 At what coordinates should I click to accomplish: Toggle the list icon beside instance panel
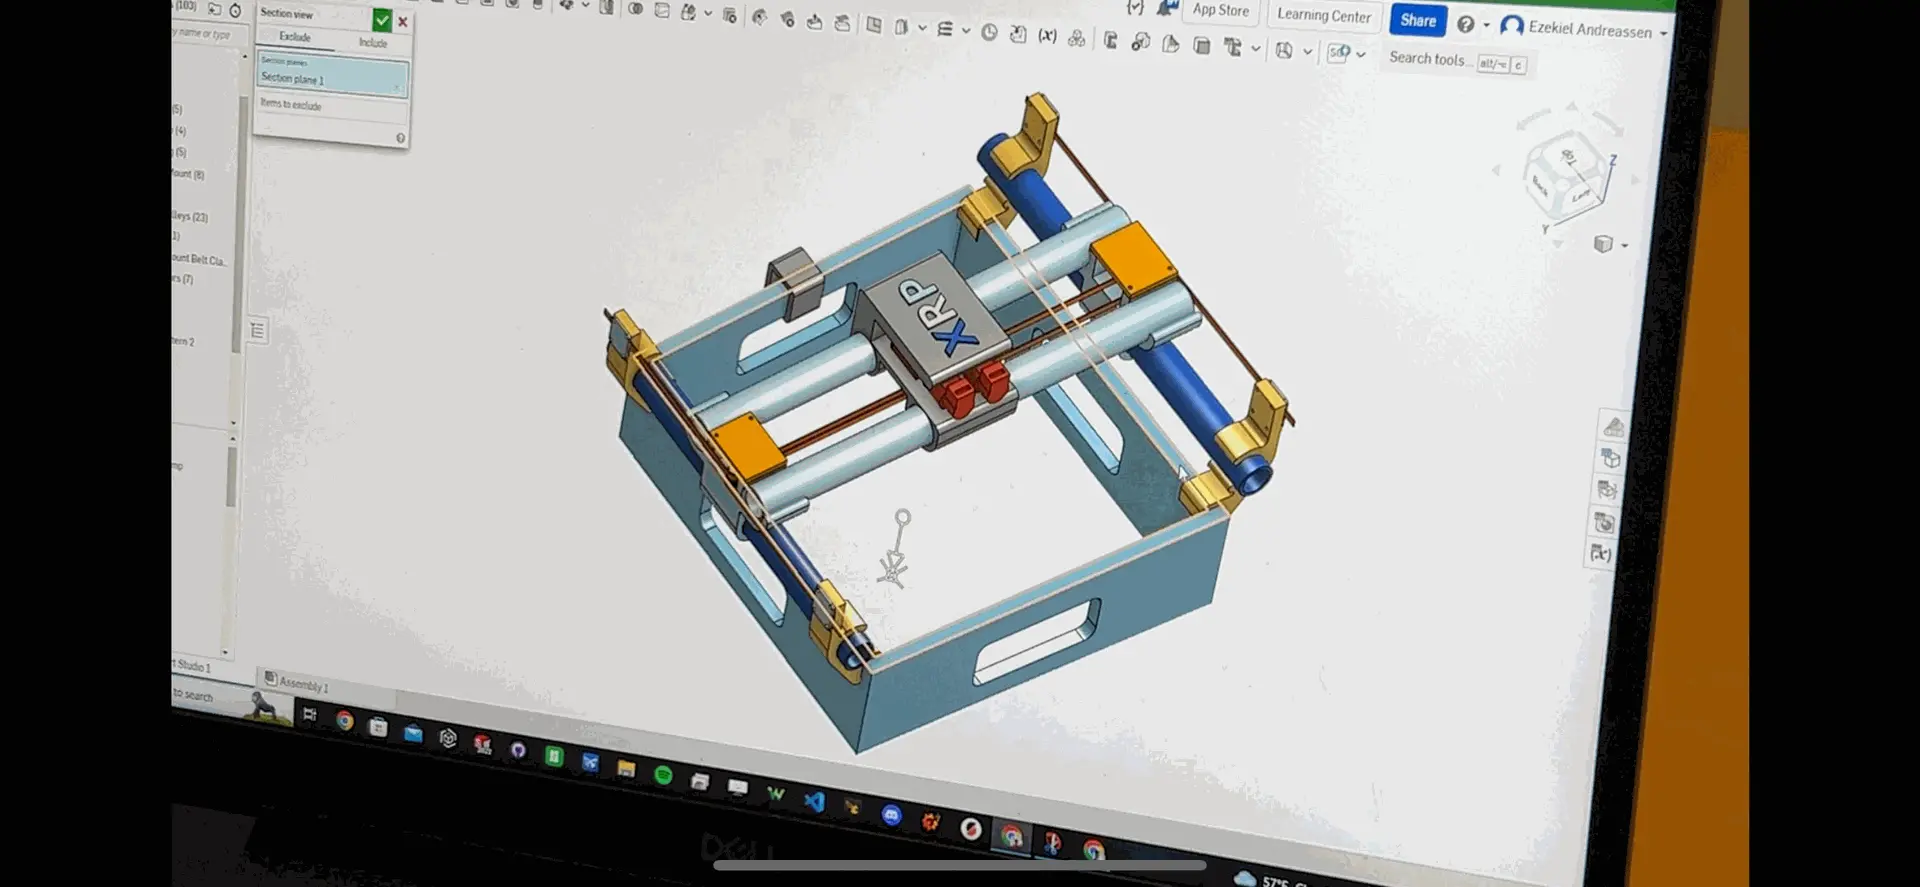click(257, 331)
